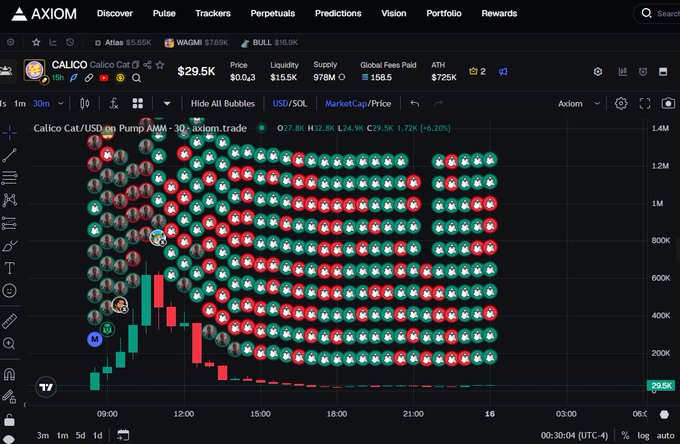680x444 pixels.
Task: Refresh the Supply value
Action: point(342,77)
